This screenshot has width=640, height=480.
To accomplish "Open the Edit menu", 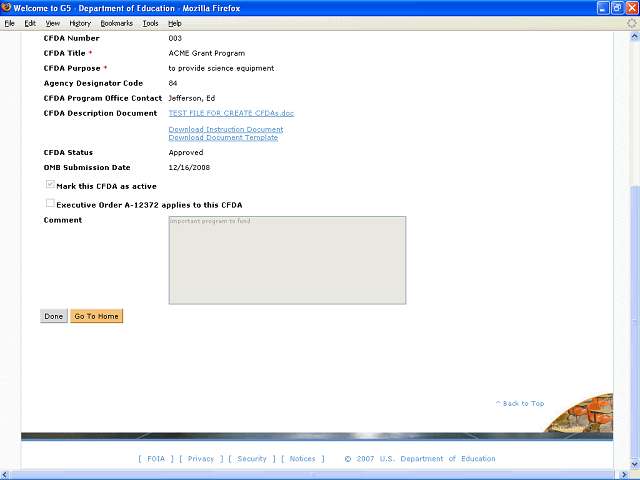I will (30, 23).
